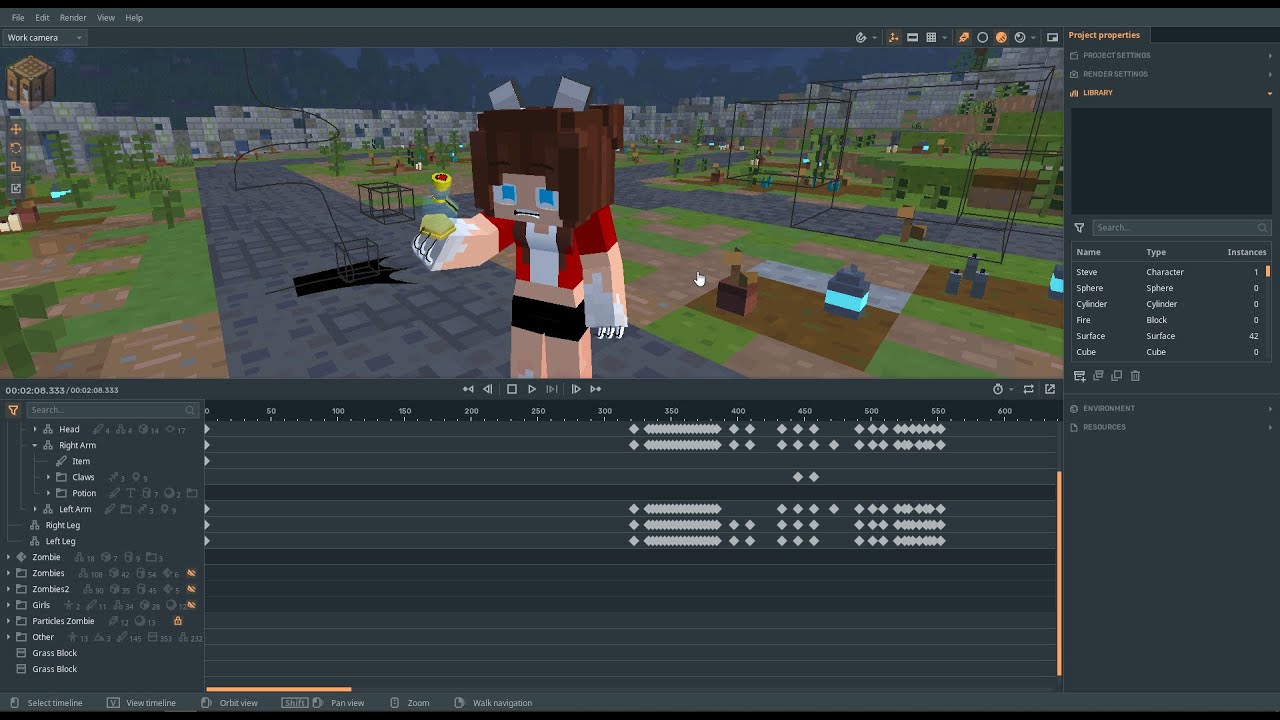This screenshot has height=720, width=1280.
Task: Open the Work camera dropdown
Action: [x=45, y=37]
